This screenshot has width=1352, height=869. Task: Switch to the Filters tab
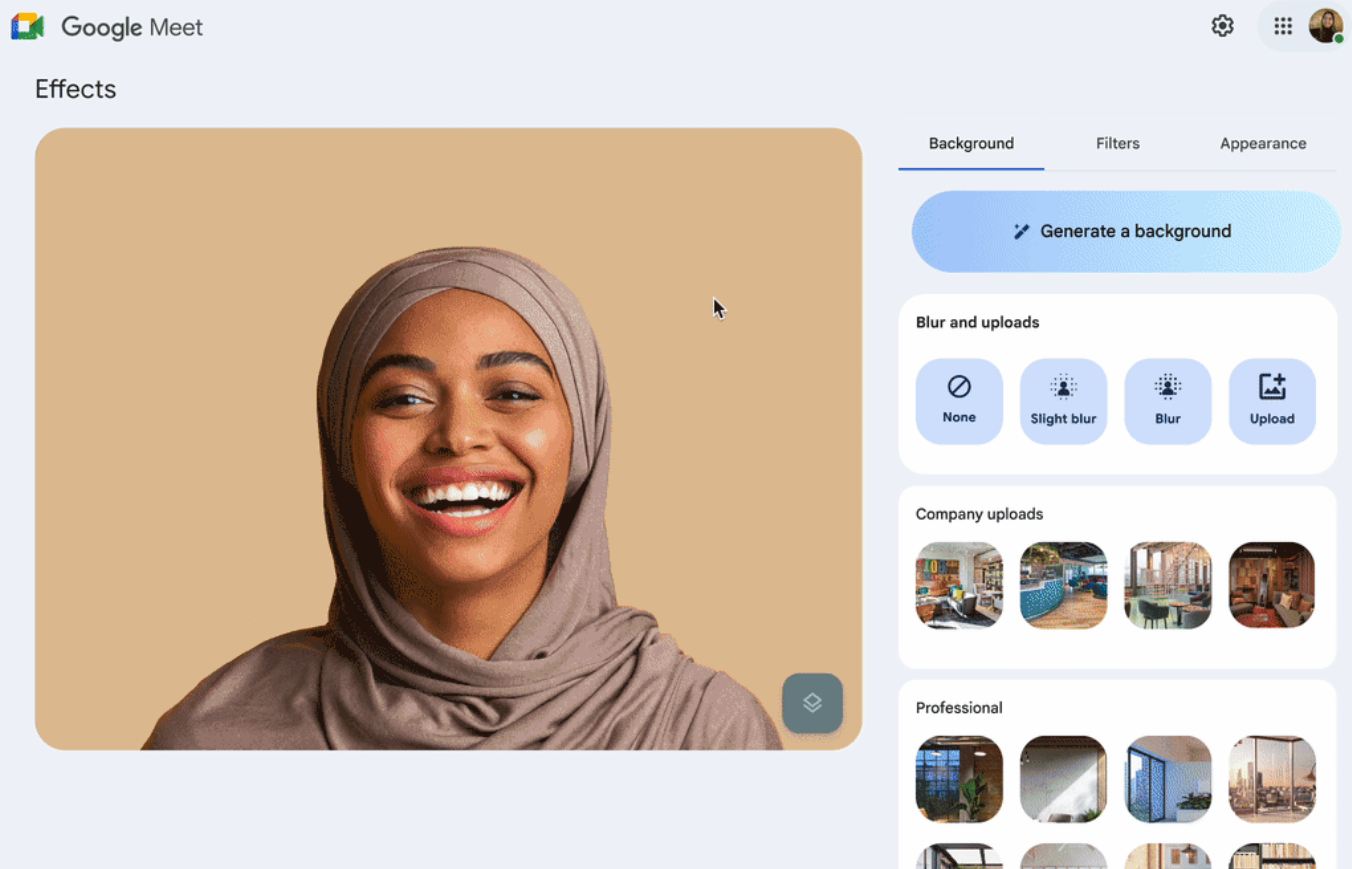pos(1117,143)
